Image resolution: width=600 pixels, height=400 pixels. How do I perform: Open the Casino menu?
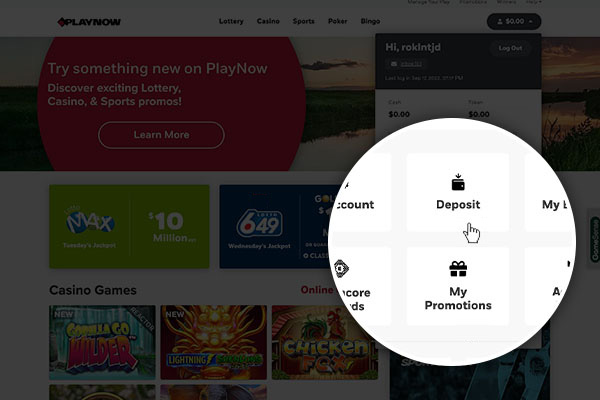(268, 21)
